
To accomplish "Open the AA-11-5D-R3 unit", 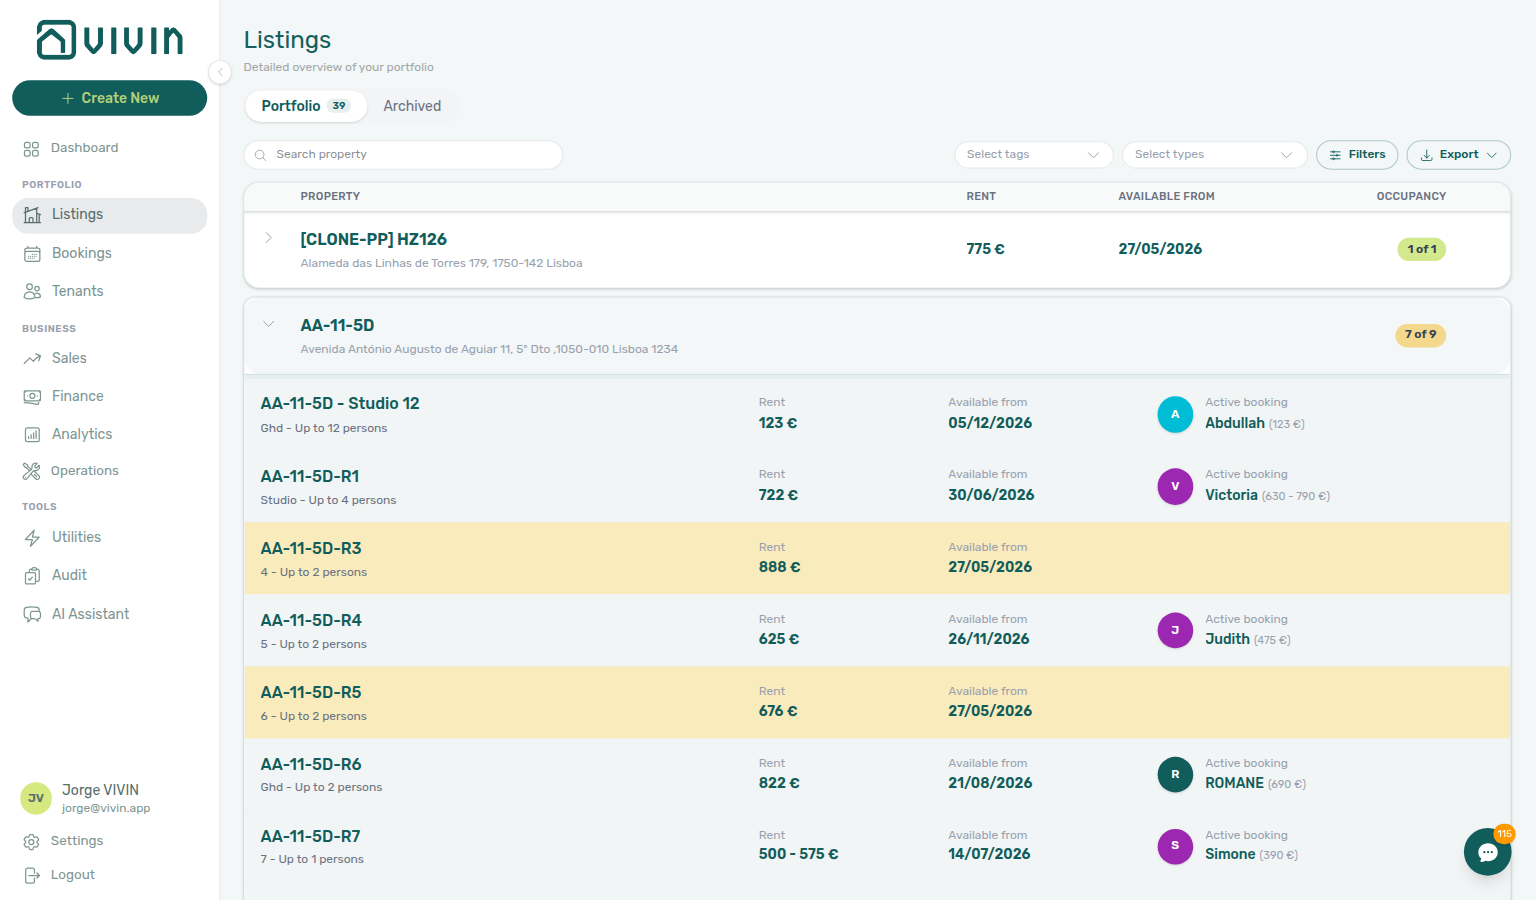I will 311,549.
